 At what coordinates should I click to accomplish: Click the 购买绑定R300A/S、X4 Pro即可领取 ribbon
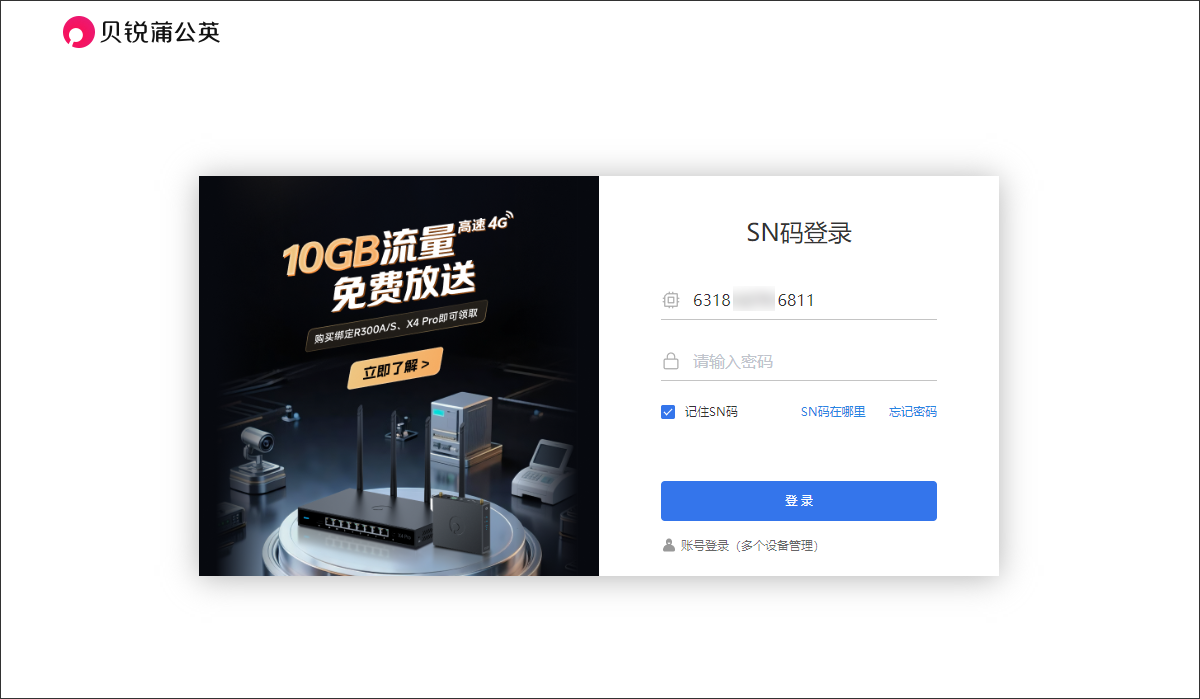[x=397, y=327]
